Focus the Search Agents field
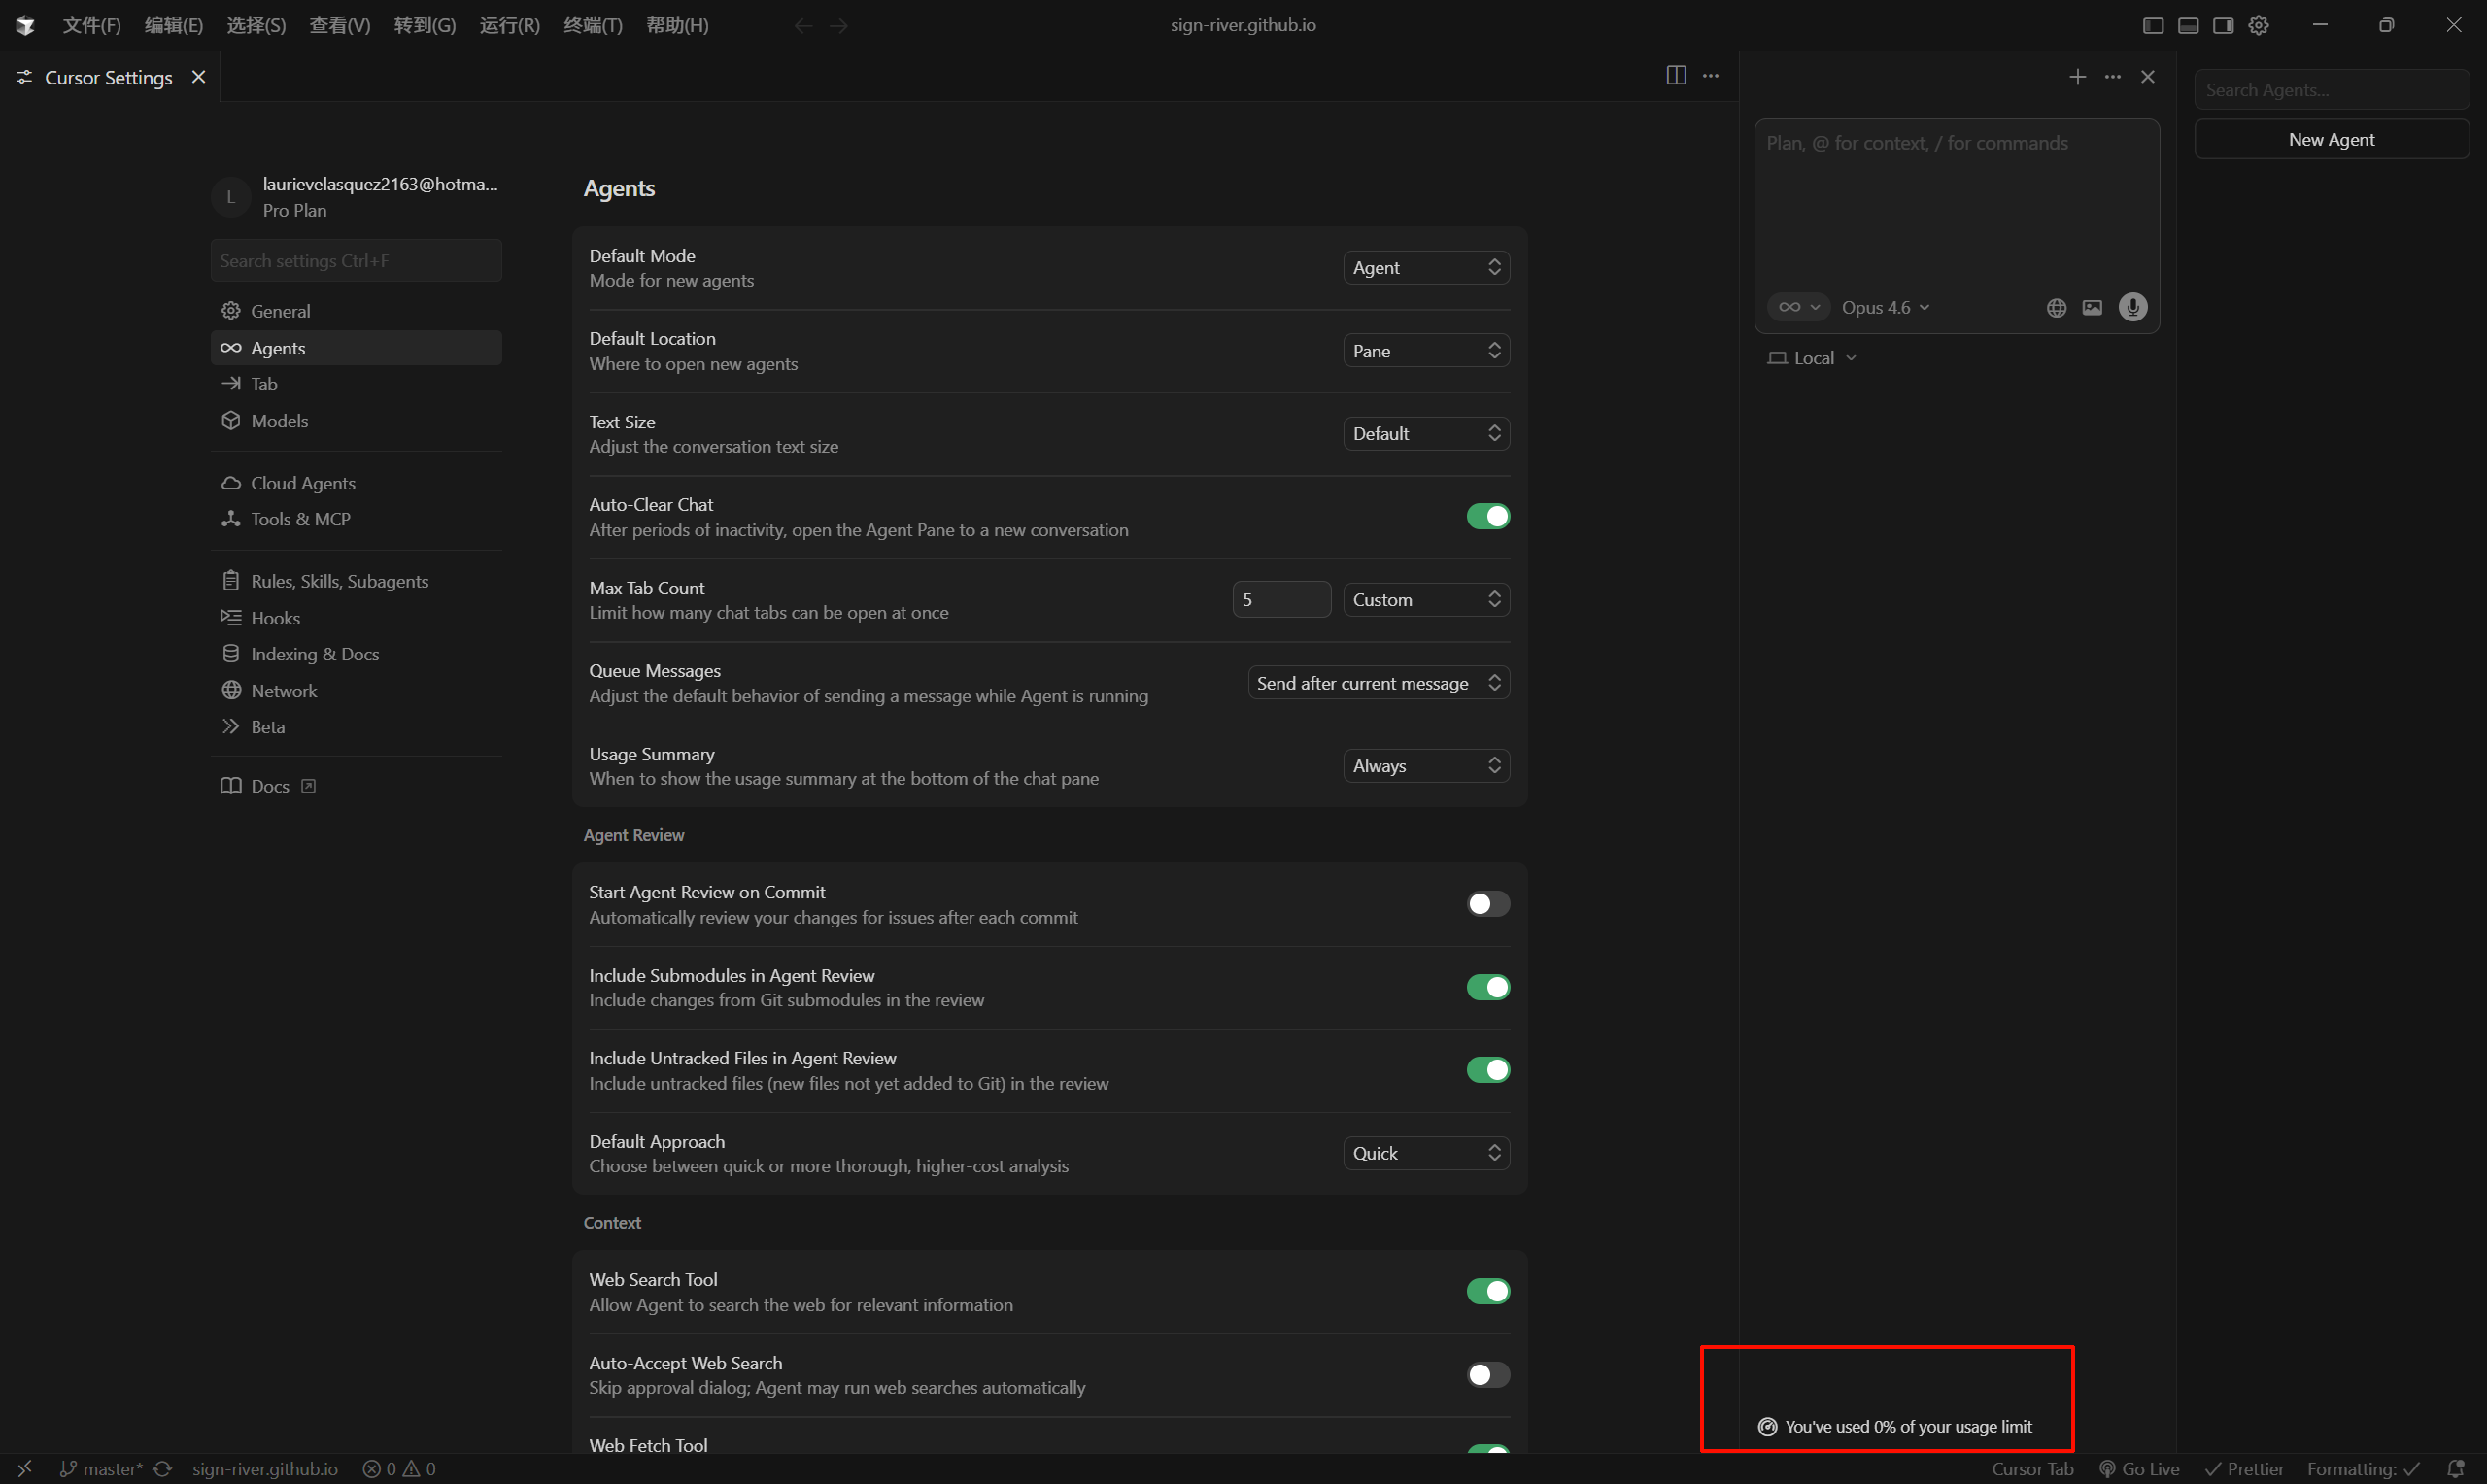The height and width of the screenshot is (1484, 2487). coord(2331,90)
